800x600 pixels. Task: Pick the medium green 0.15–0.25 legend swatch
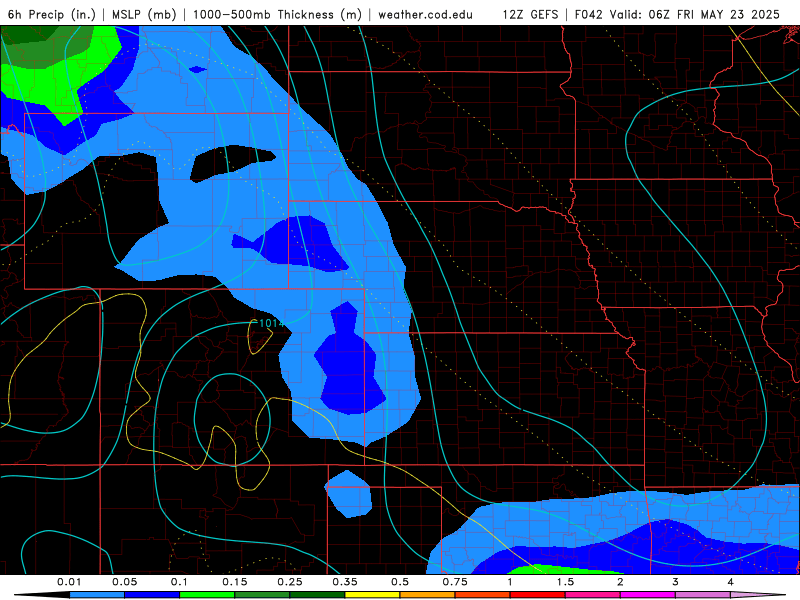tap(262, 595)
